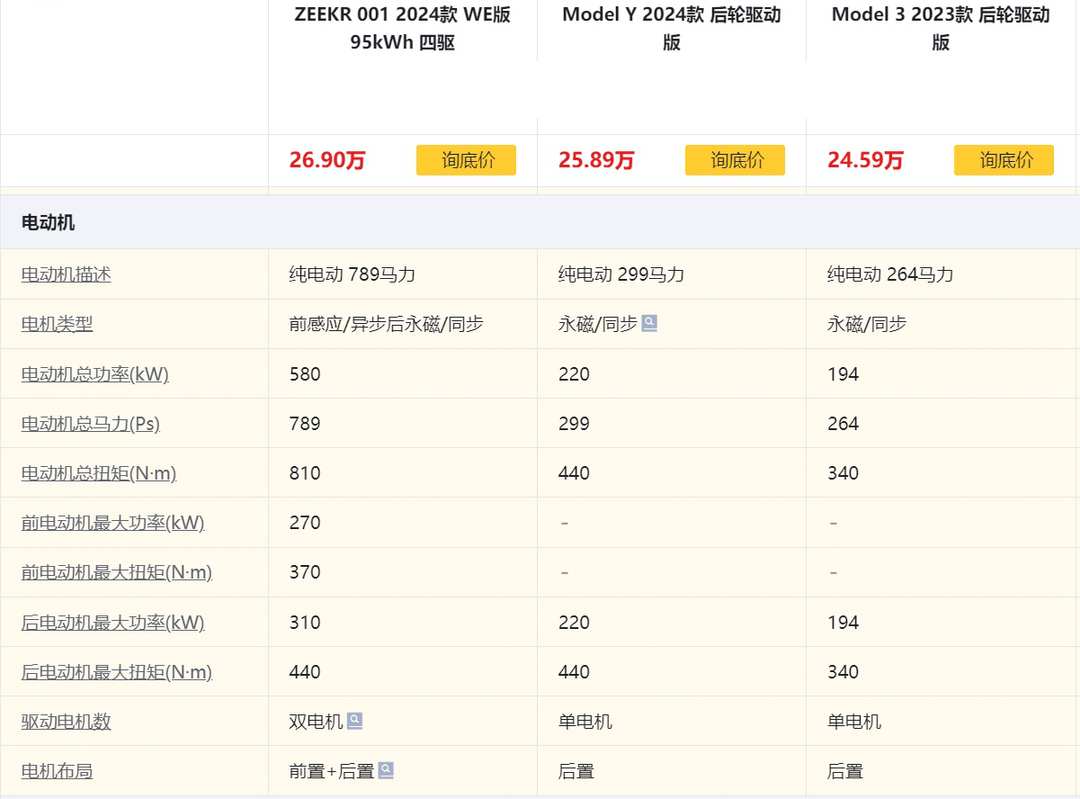1080x799 pixels.
Task: Open the 后电动机最大扭矩(N·m) link
Action: pyautogui.click(x=117, y=672)
